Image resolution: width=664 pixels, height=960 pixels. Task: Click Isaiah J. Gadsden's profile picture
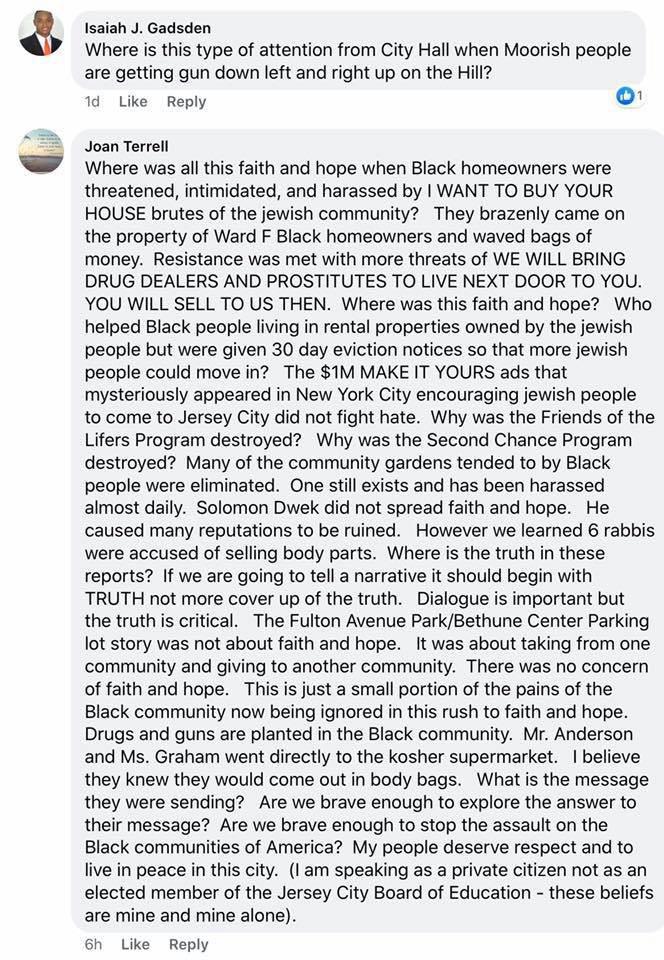point(41,35)
